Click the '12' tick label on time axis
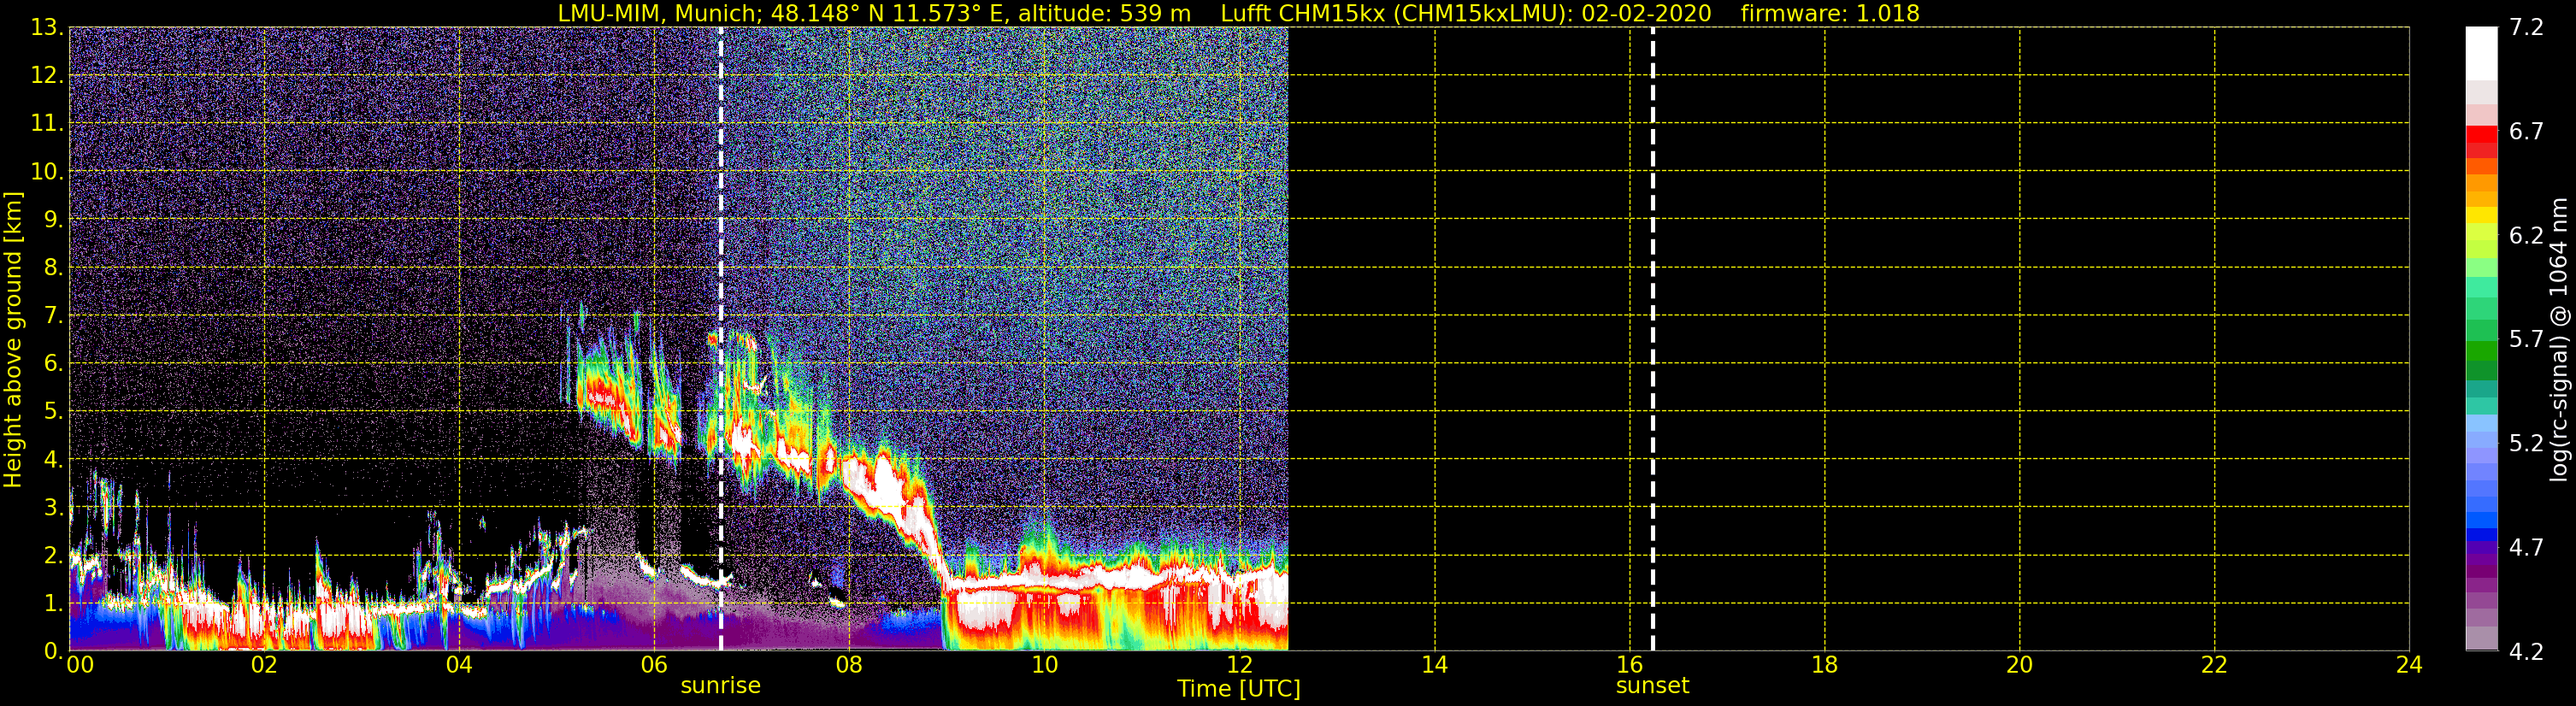The image size is (2576, 706). (x=1239, y=664)
